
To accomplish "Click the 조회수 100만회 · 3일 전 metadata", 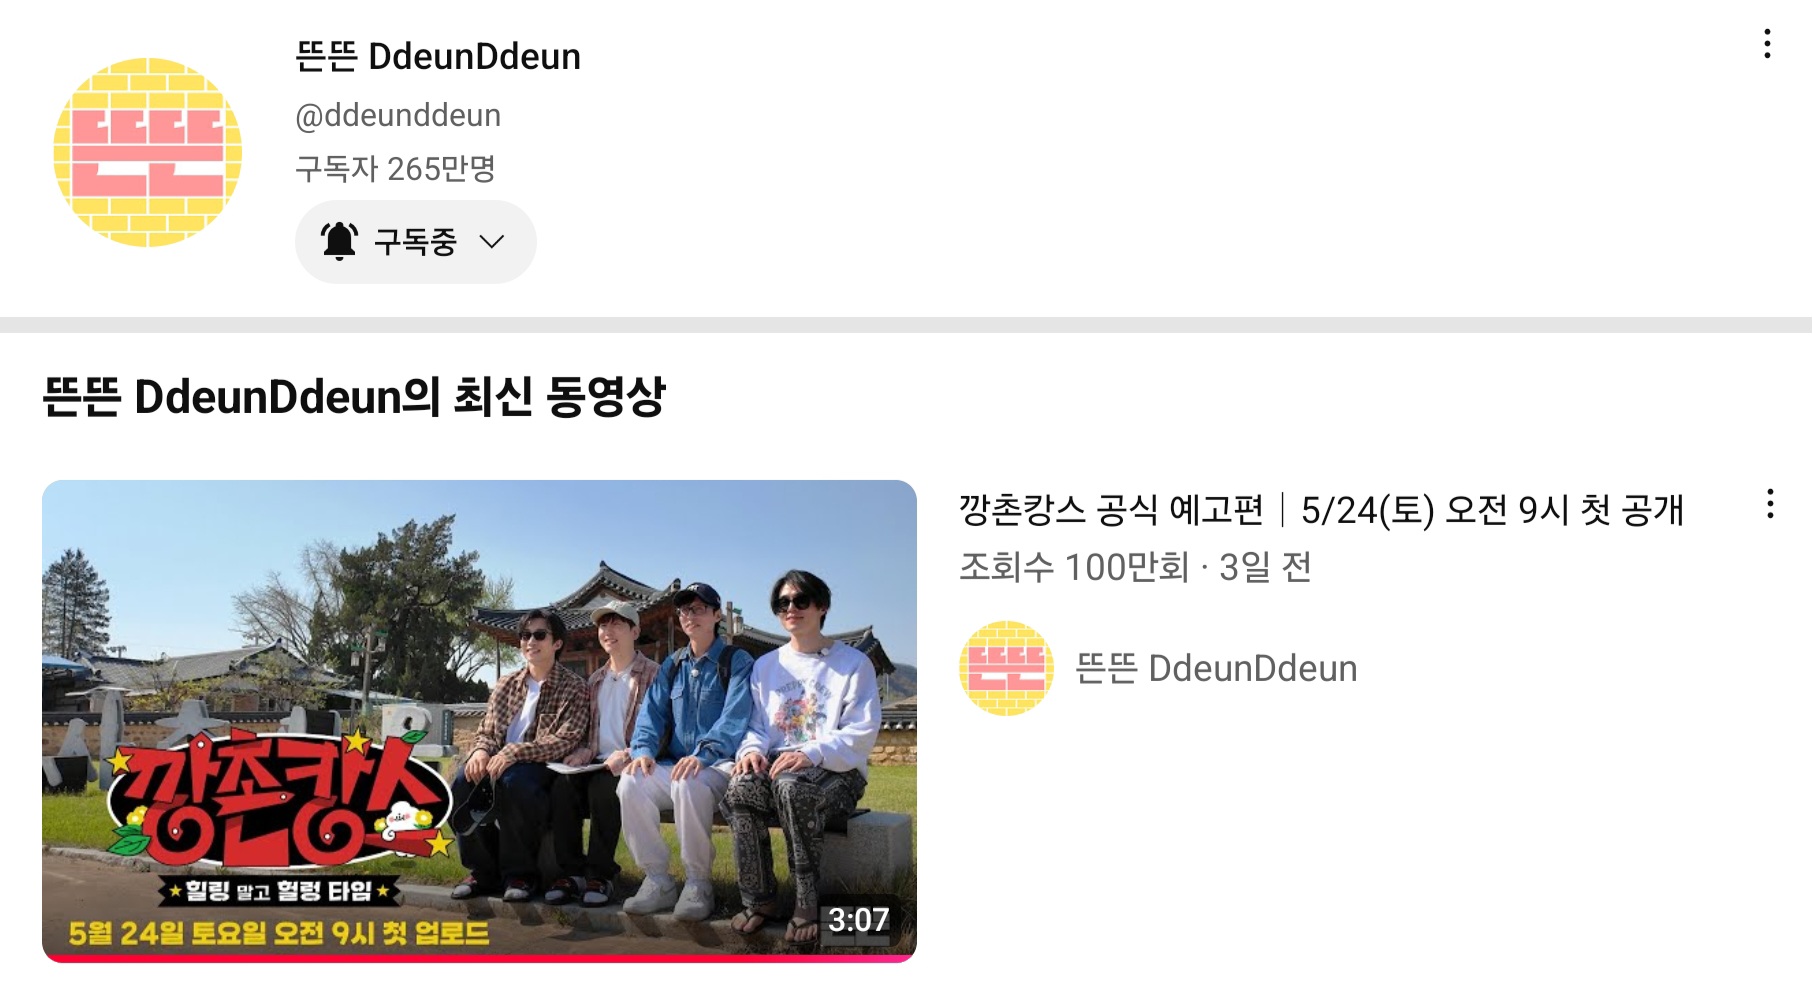I will (x=1135, y=567).
